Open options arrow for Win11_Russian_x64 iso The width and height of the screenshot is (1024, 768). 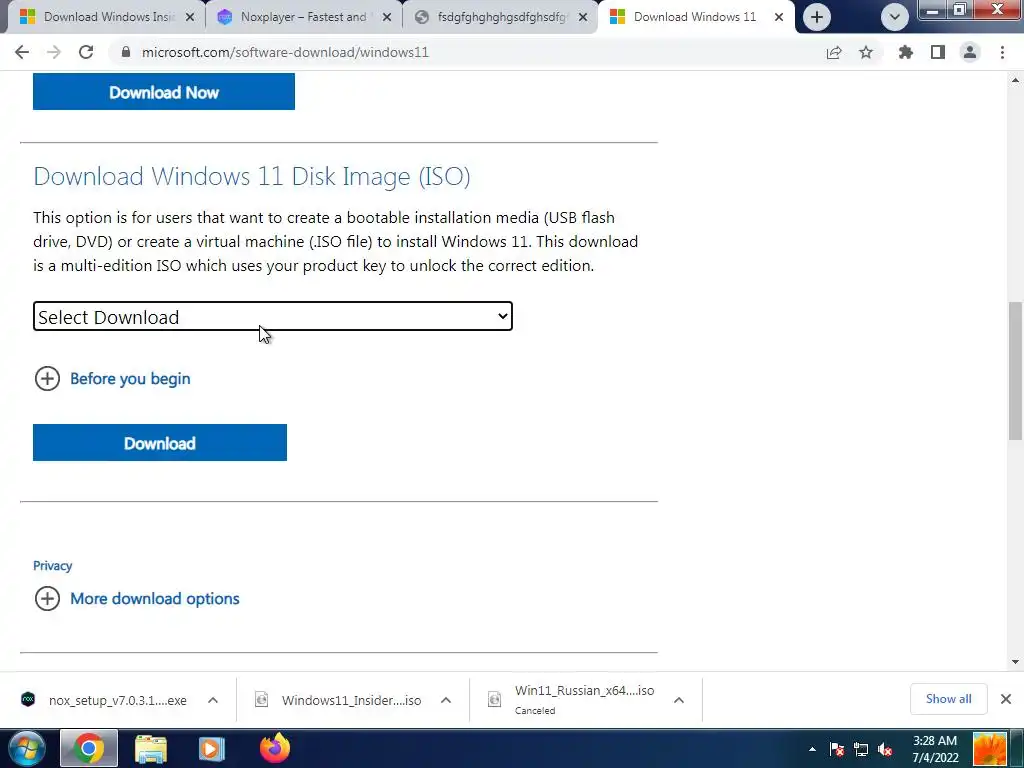click(x=679, y=700)
